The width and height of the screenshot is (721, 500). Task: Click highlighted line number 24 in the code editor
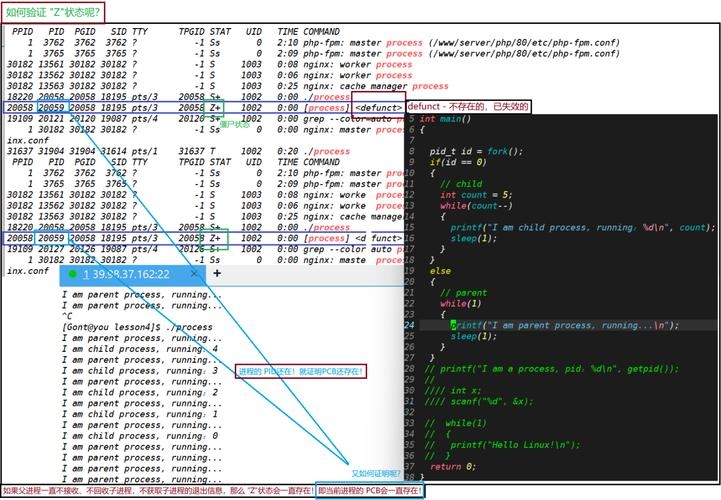click(410, 325)
